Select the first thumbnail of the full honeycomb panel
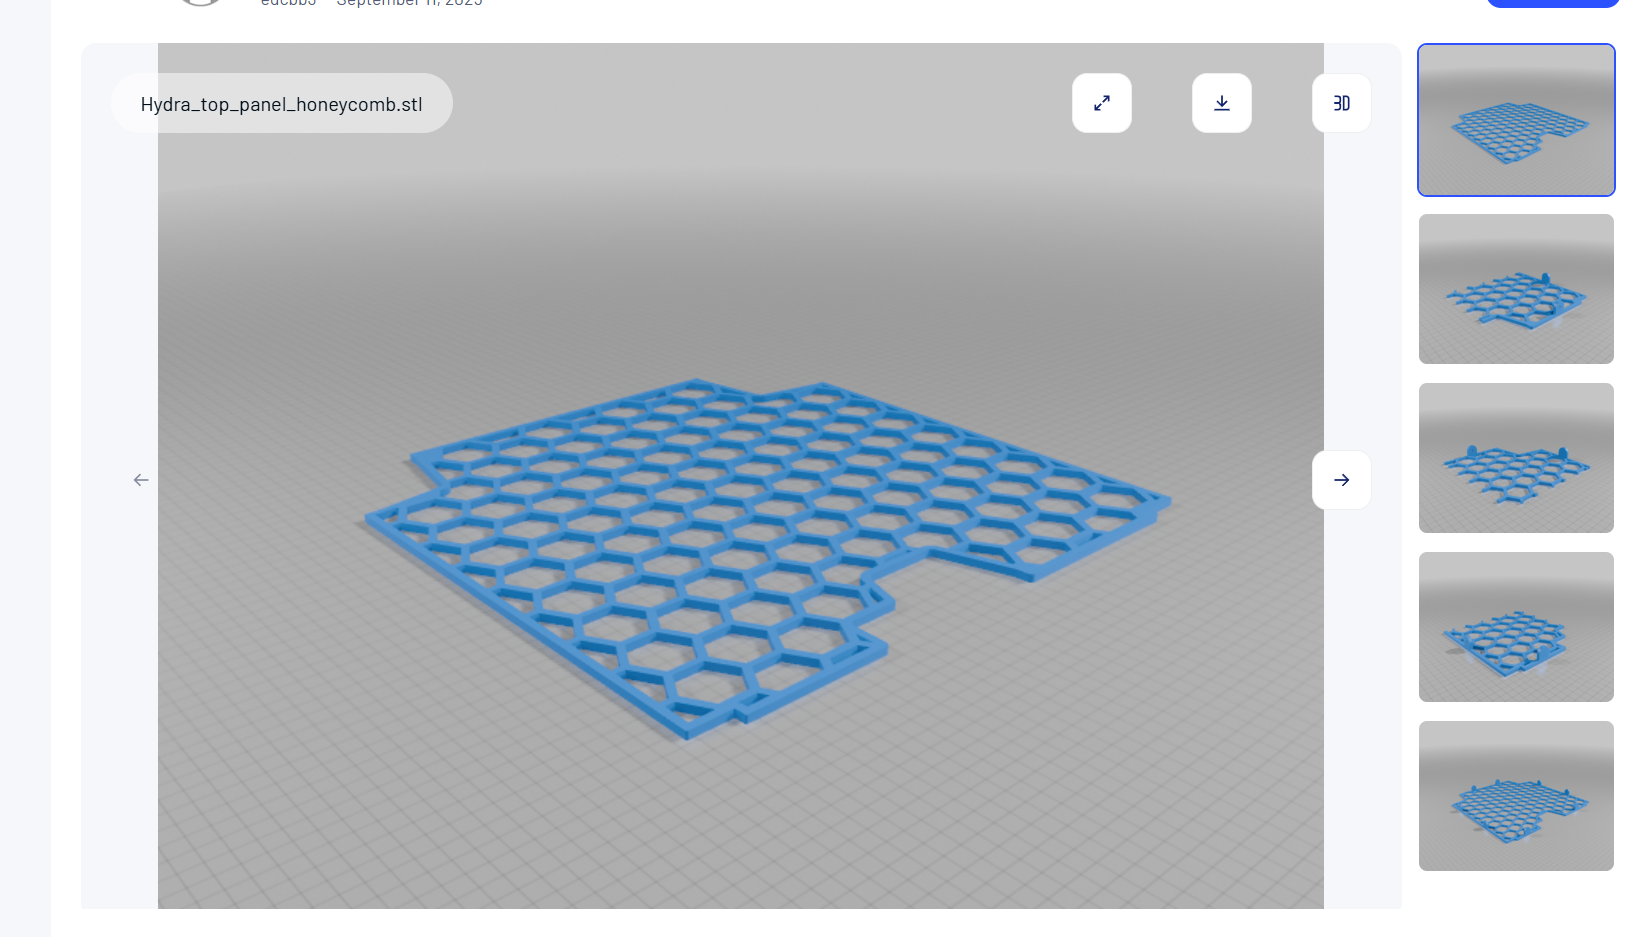1642x937 pixels. pos(1516,120)
